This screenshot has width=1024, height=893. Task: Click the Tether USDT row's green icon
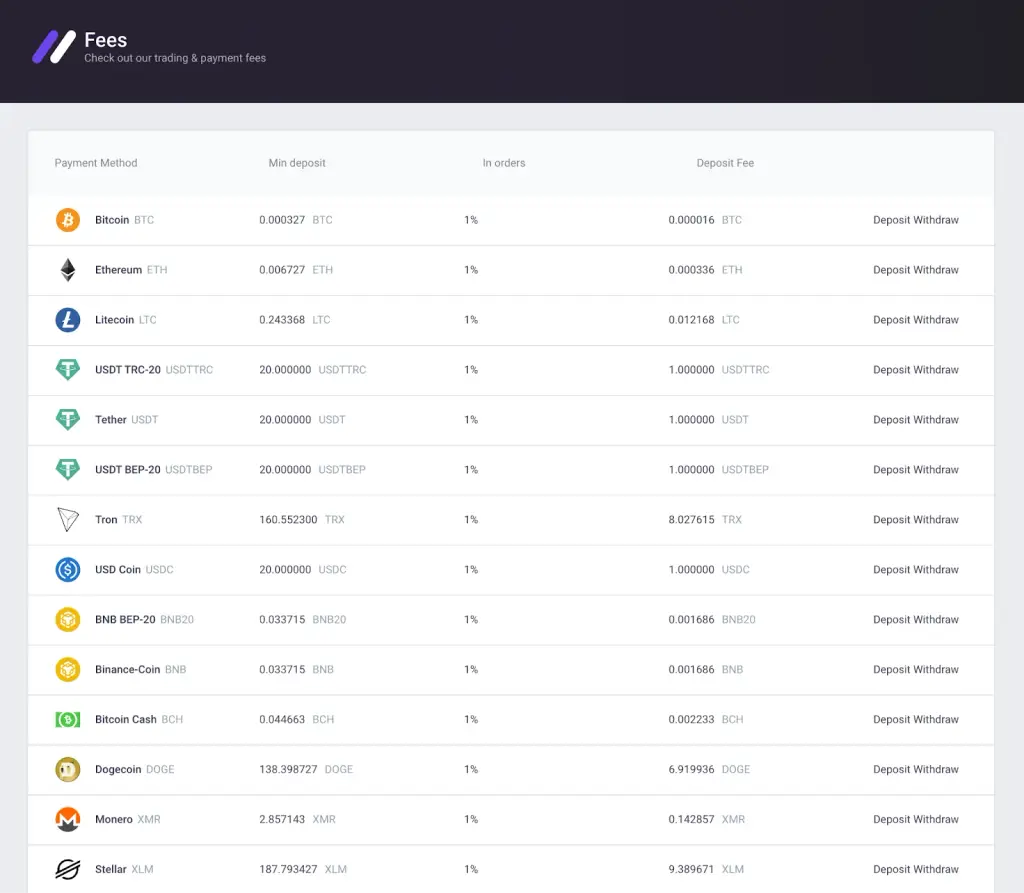(68, 419)
